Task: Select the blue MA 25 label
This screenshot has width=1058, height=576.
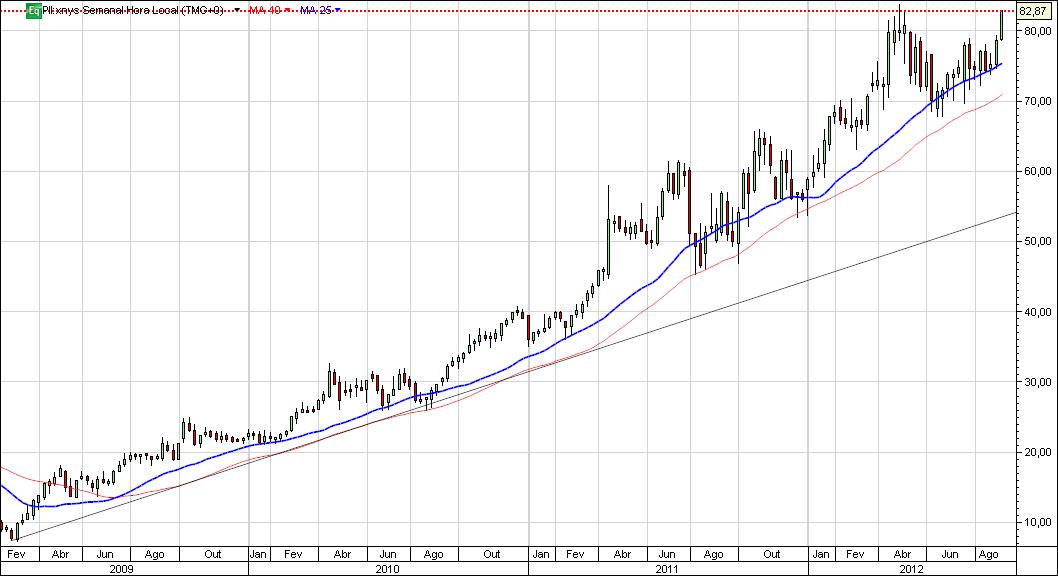Action: coord(315,11)
